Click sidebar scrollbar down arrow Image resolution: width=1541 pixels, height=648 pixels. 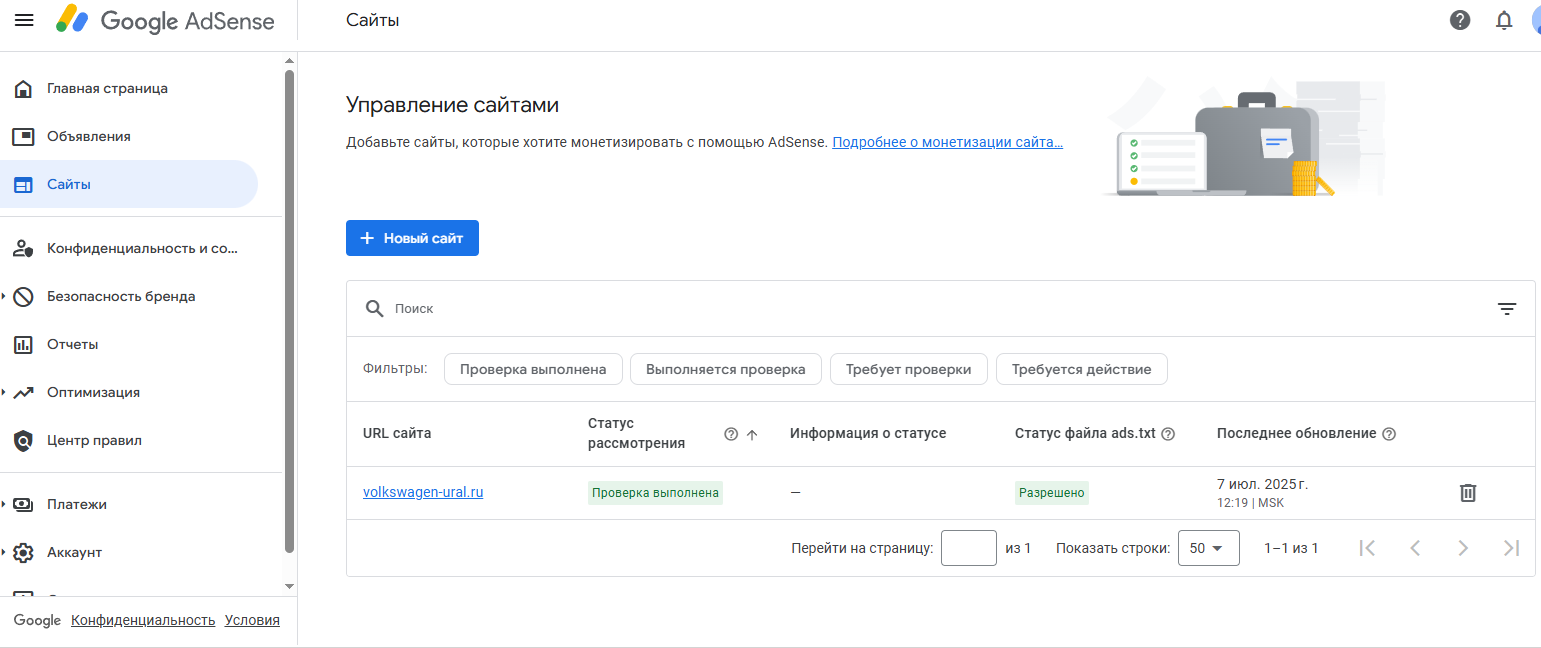(x=290, y=586)
